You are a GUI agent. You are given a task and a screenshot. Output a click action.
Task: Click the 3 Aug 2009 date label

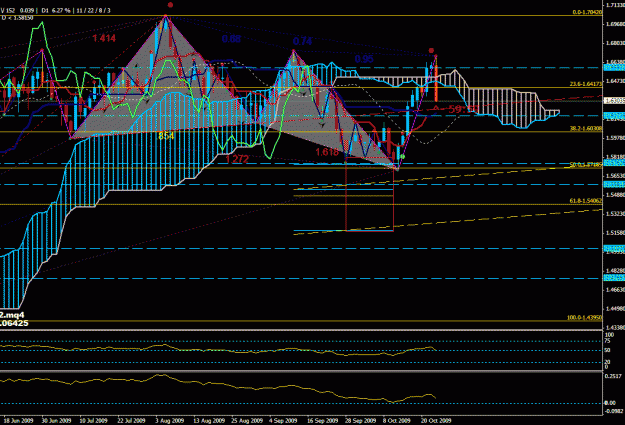[170, 421]
